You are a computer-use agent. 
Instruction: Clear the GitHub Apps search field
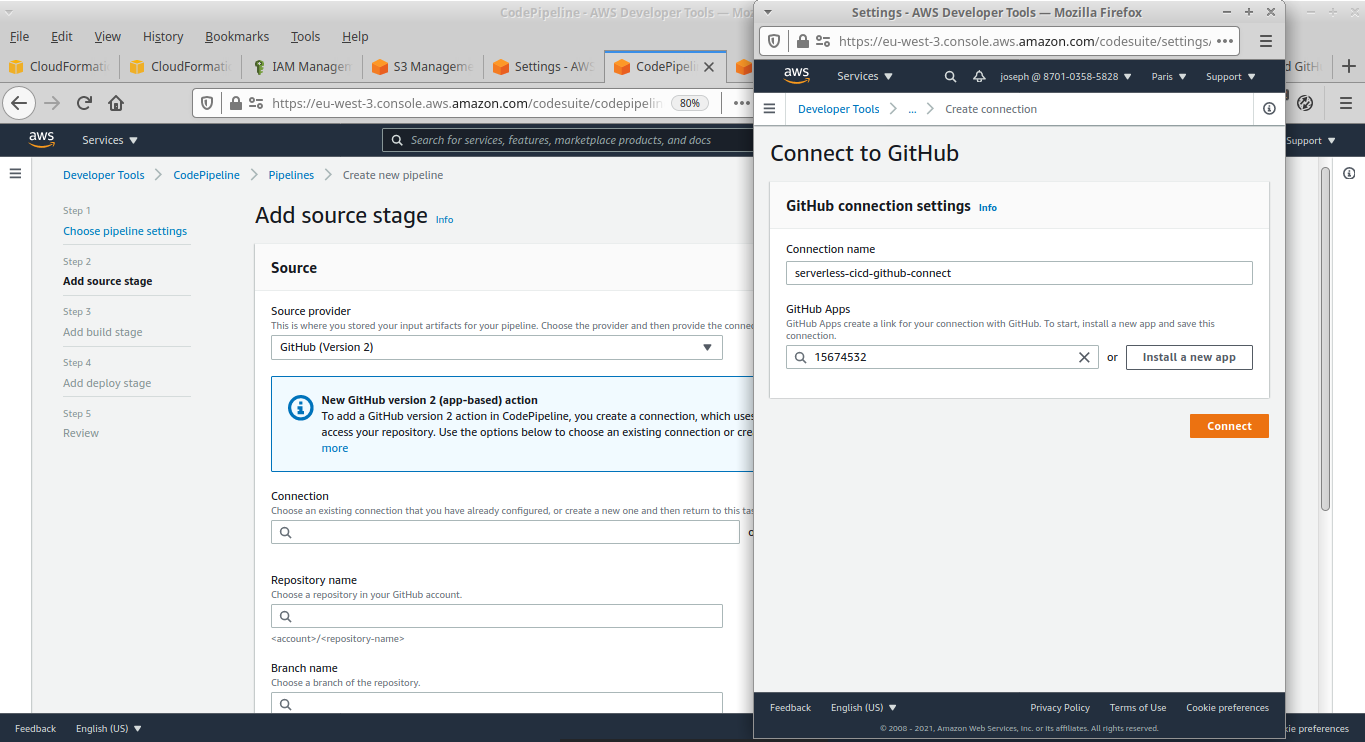1083,357
